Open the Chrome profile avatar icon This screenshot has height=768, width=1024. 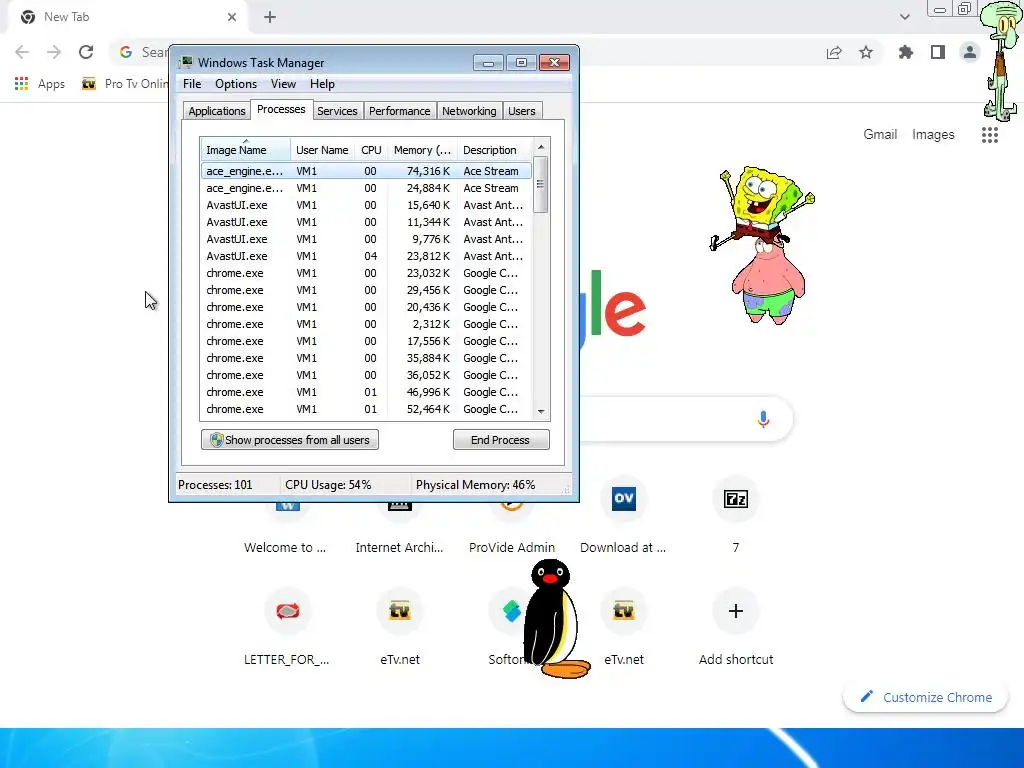point(970,52)
